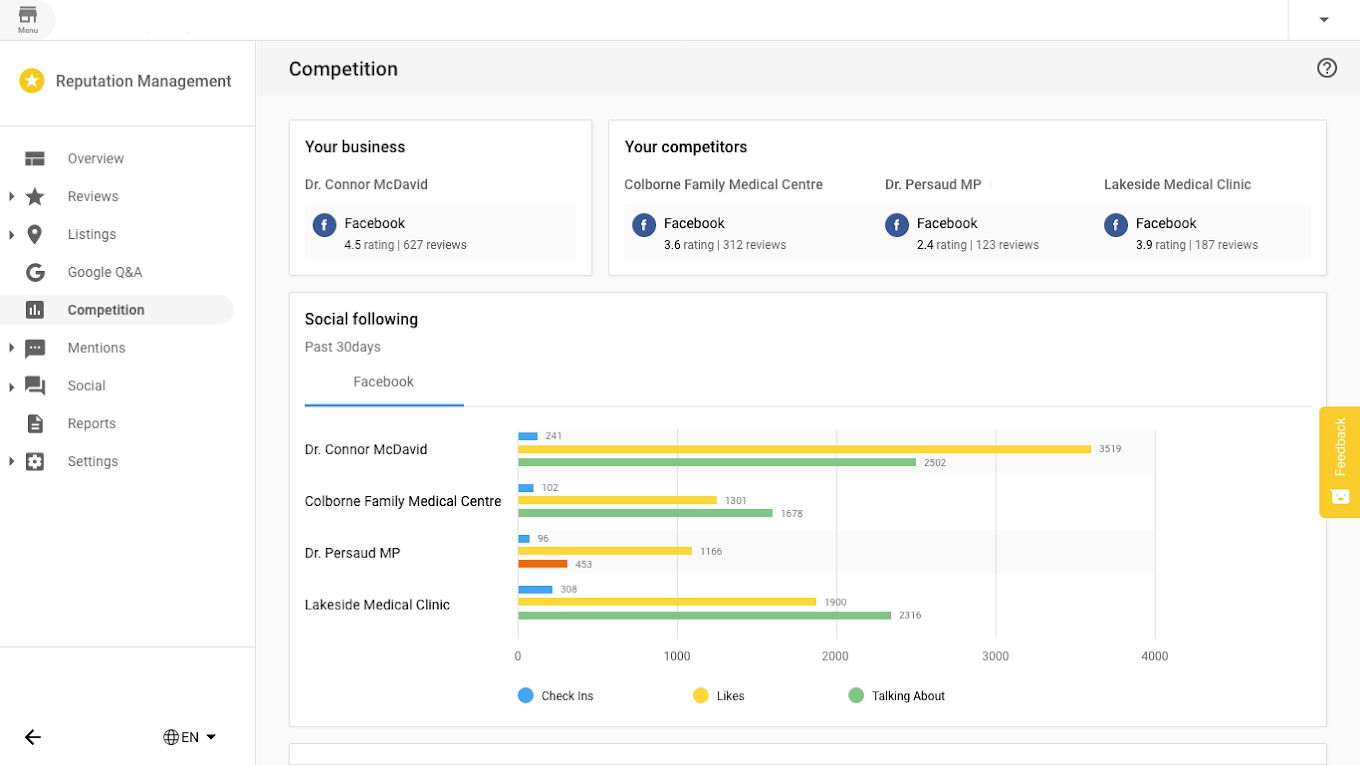Click the Google Q&A sidebar icon

coord(35,272)
